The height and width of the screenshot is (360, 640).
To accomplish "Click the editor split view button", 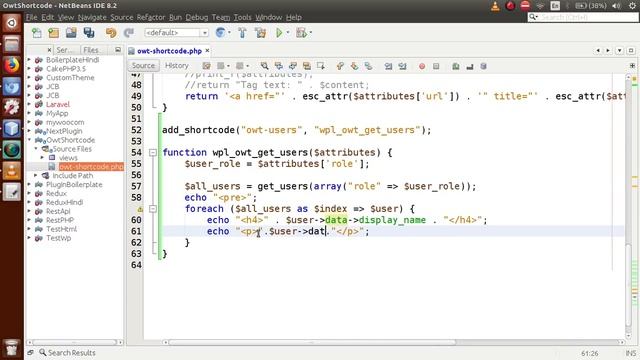I will click(632, 65).
